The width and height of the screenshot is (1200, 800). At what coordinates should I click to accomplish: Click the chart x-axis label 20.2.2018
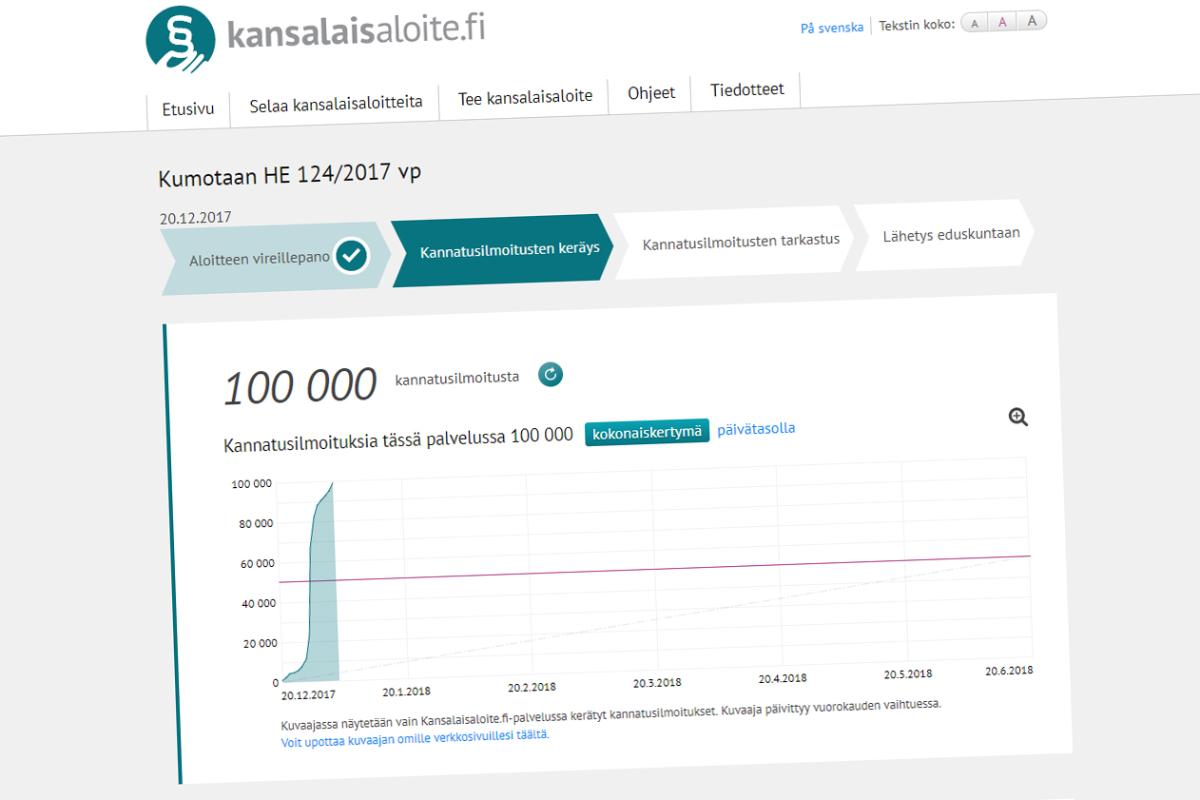tap(531, 688)
